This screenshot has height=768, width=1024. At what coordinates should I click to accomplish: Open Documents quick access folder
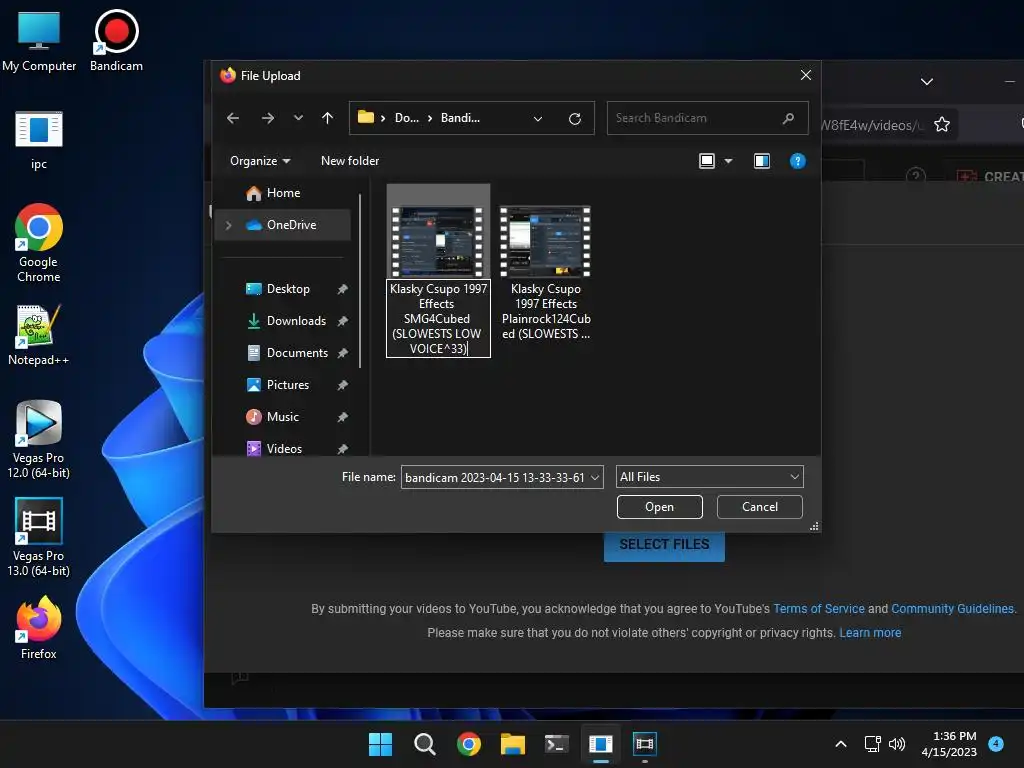[297, 353]
